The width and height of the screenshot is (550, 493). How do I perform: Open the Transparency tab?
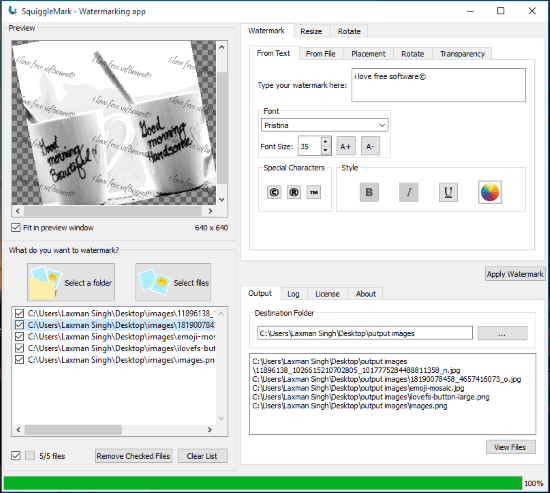tap(462, 54)
